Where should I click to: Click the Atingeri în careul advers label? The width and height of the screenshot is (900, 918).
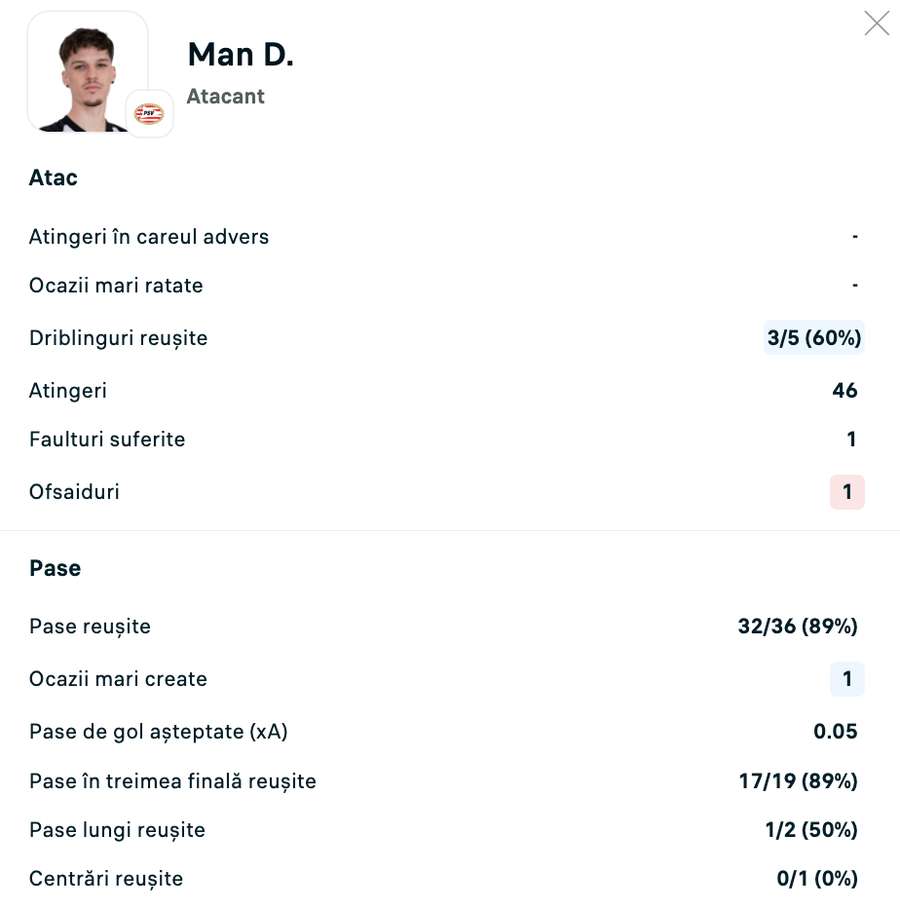[149, 237]
